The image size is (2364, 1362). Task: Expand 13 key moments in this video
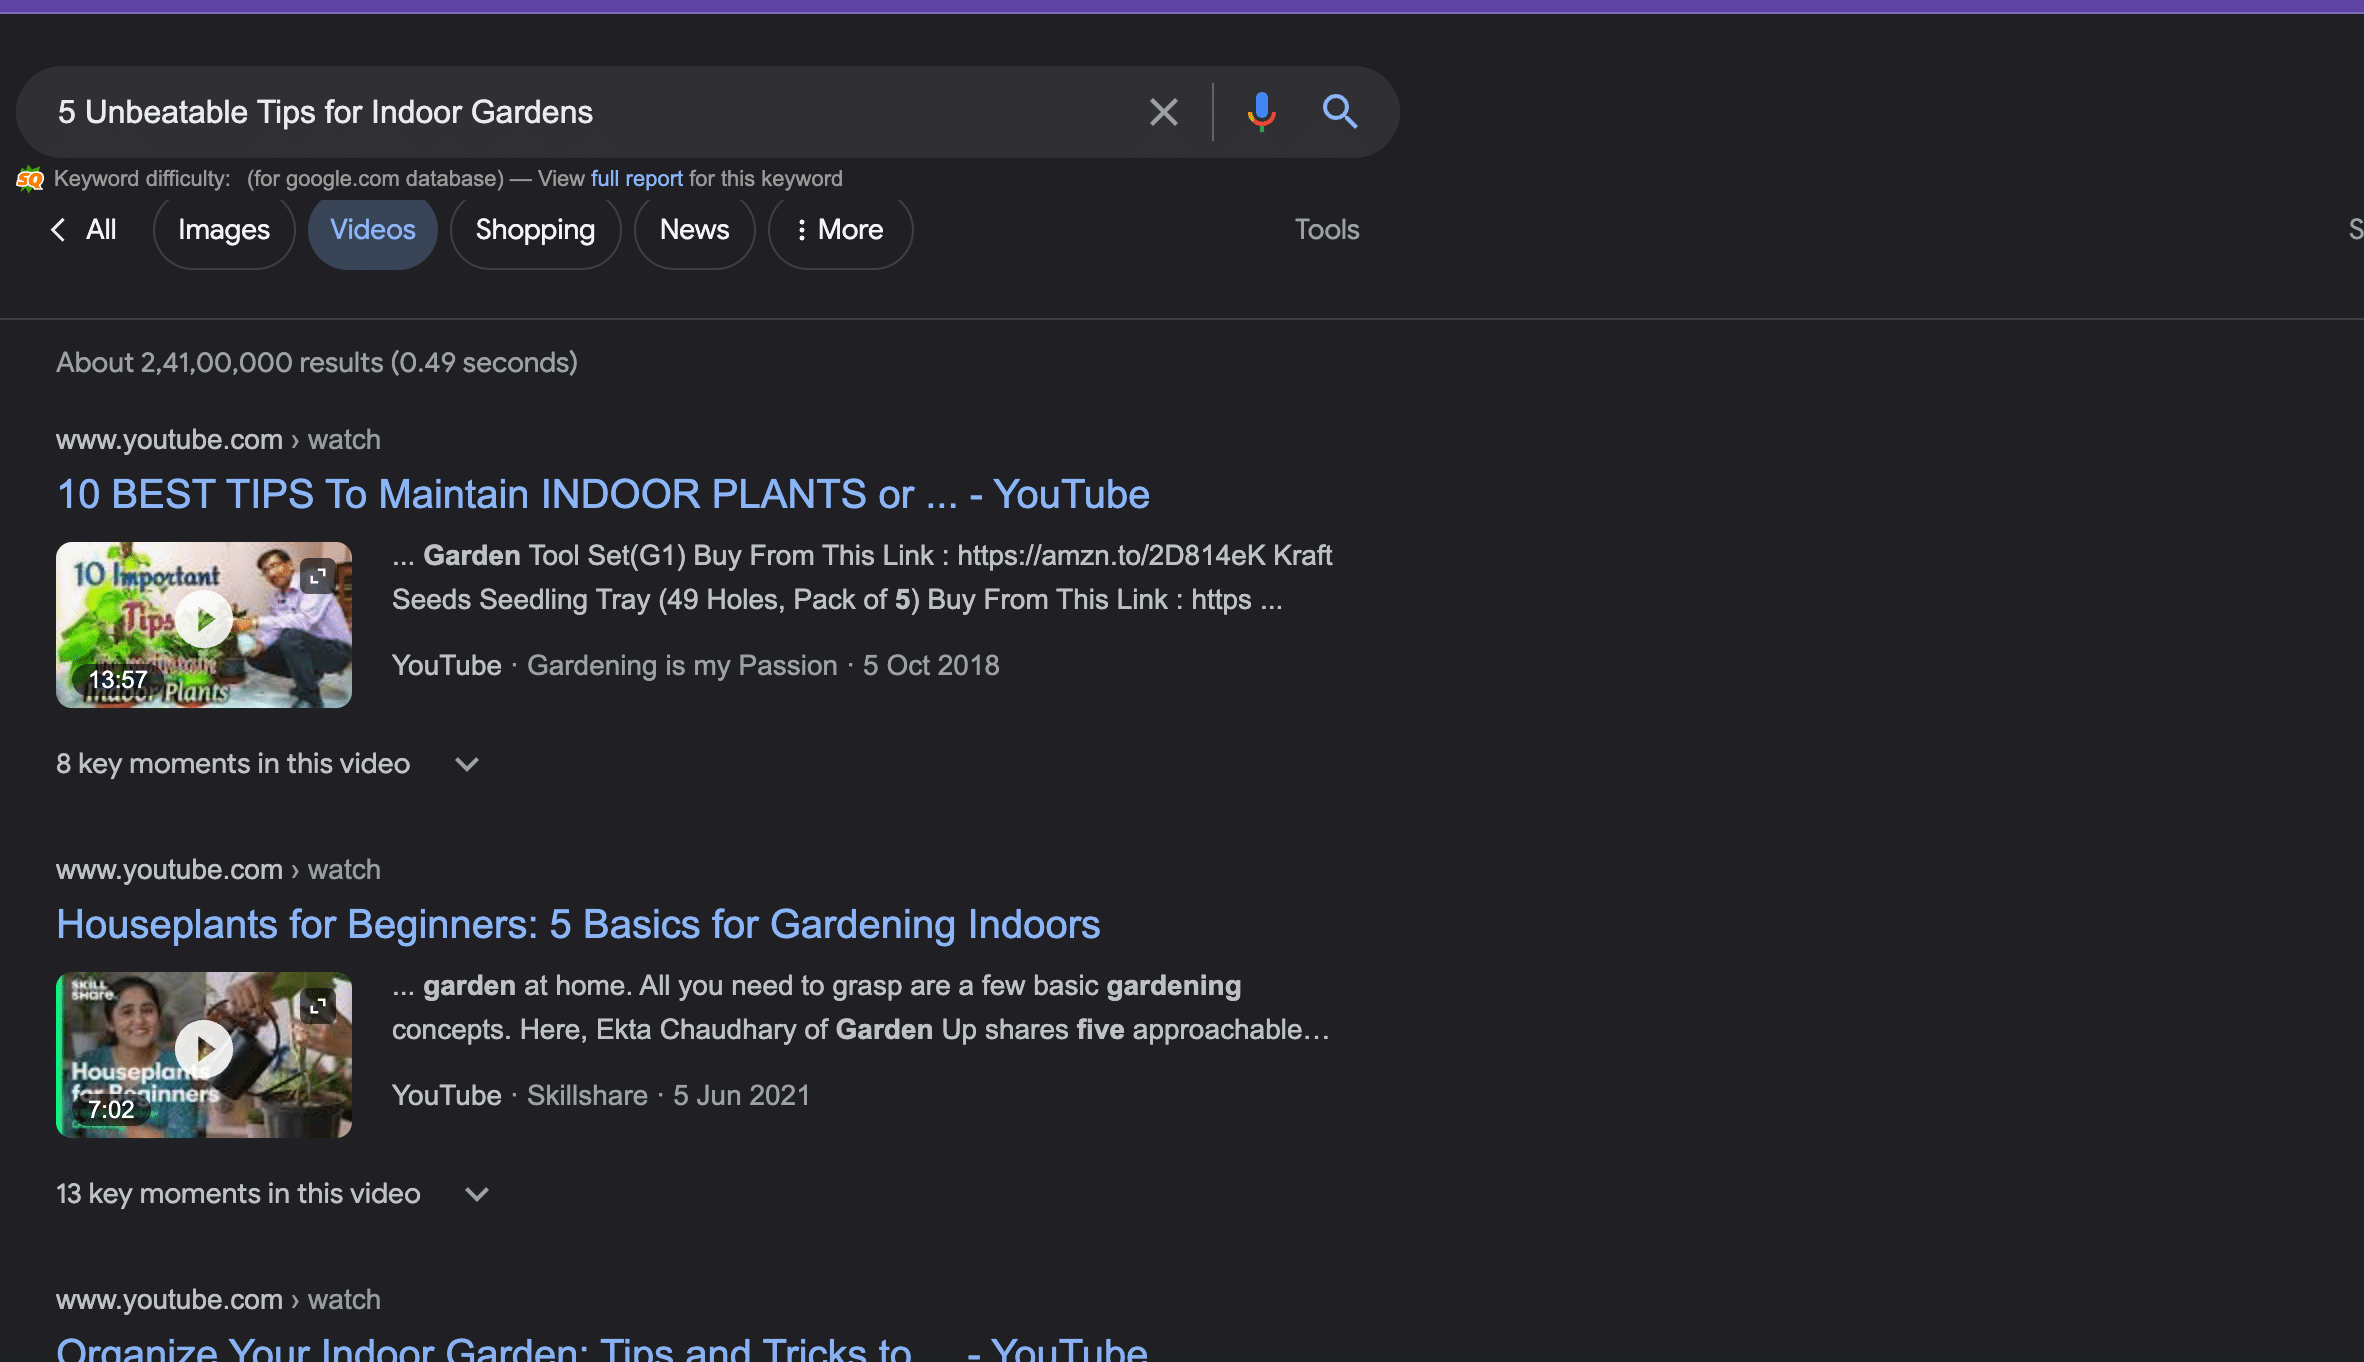pyautogui.click(x=477, y=1194)
